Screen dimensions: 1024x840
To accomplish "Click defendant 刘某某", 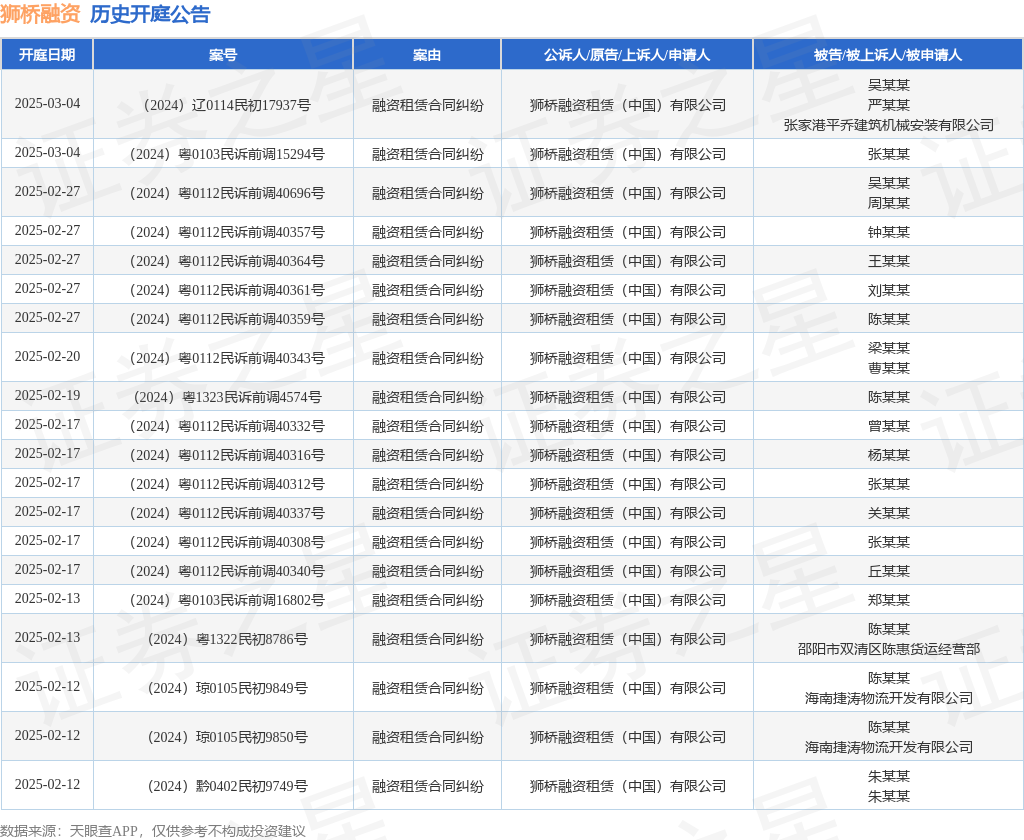I will [888, 290].
